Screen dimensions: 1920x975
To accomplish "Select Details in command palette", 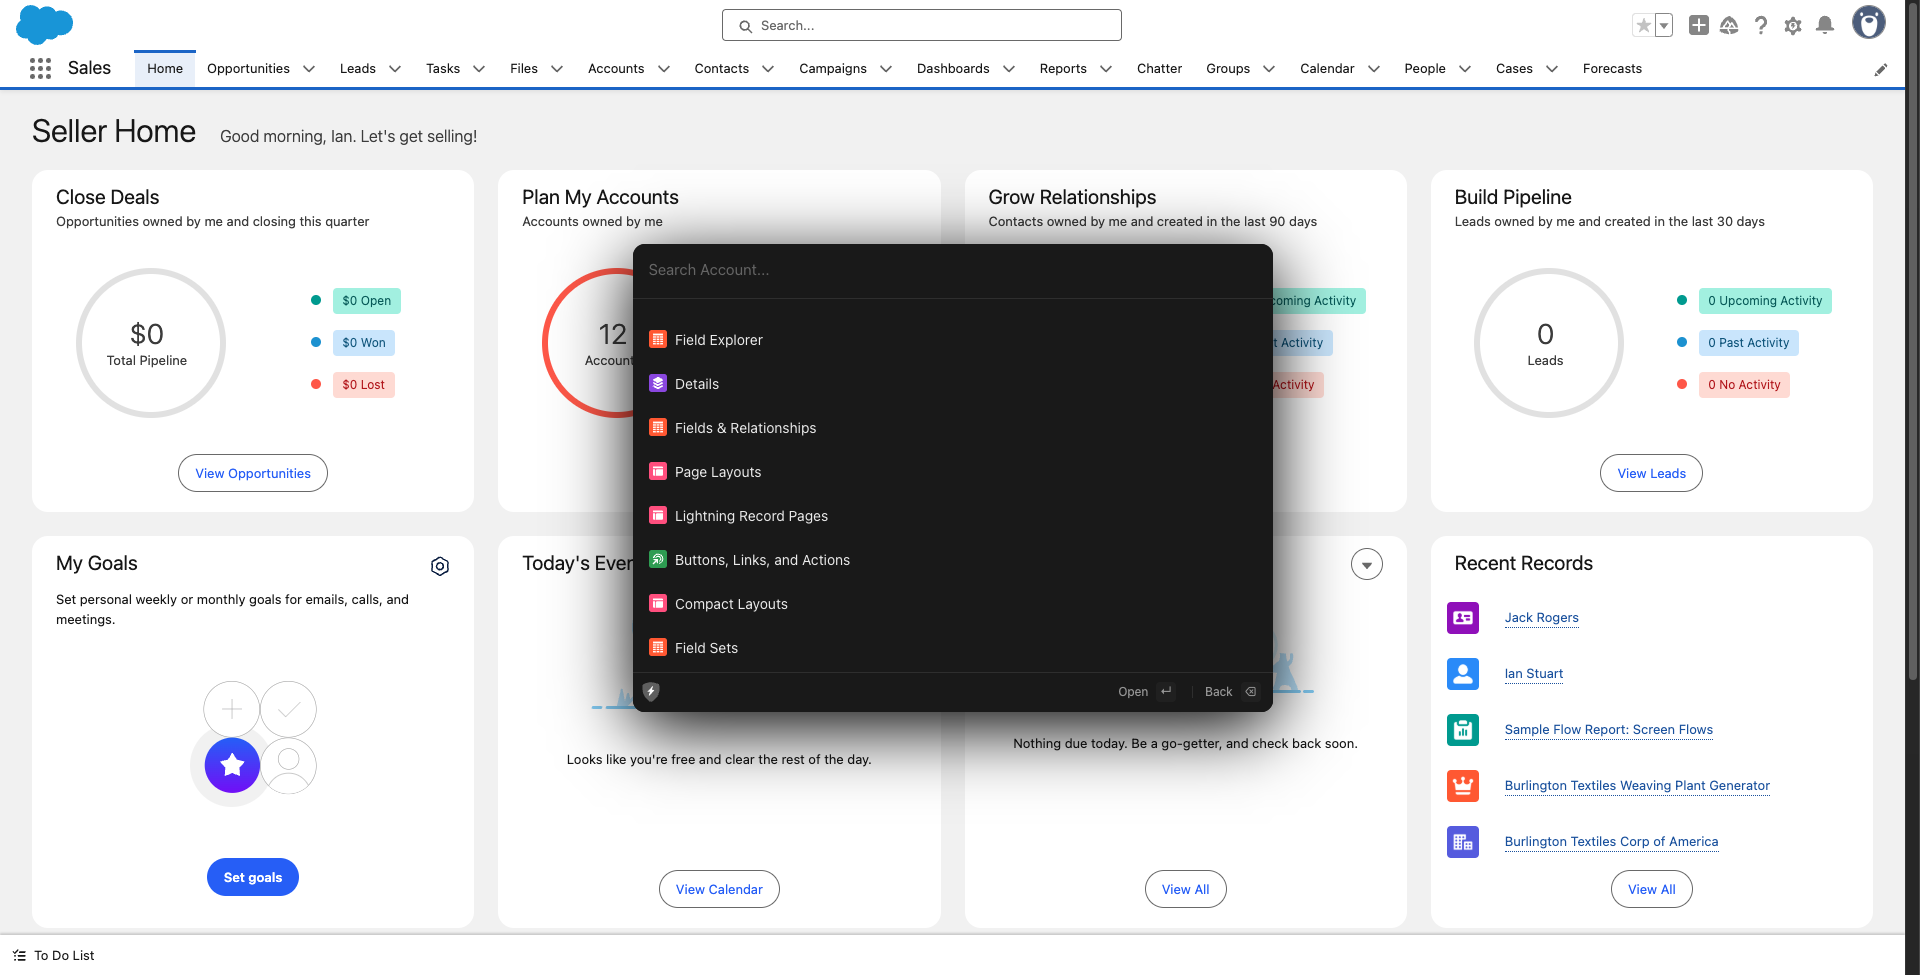I will 952,384.
